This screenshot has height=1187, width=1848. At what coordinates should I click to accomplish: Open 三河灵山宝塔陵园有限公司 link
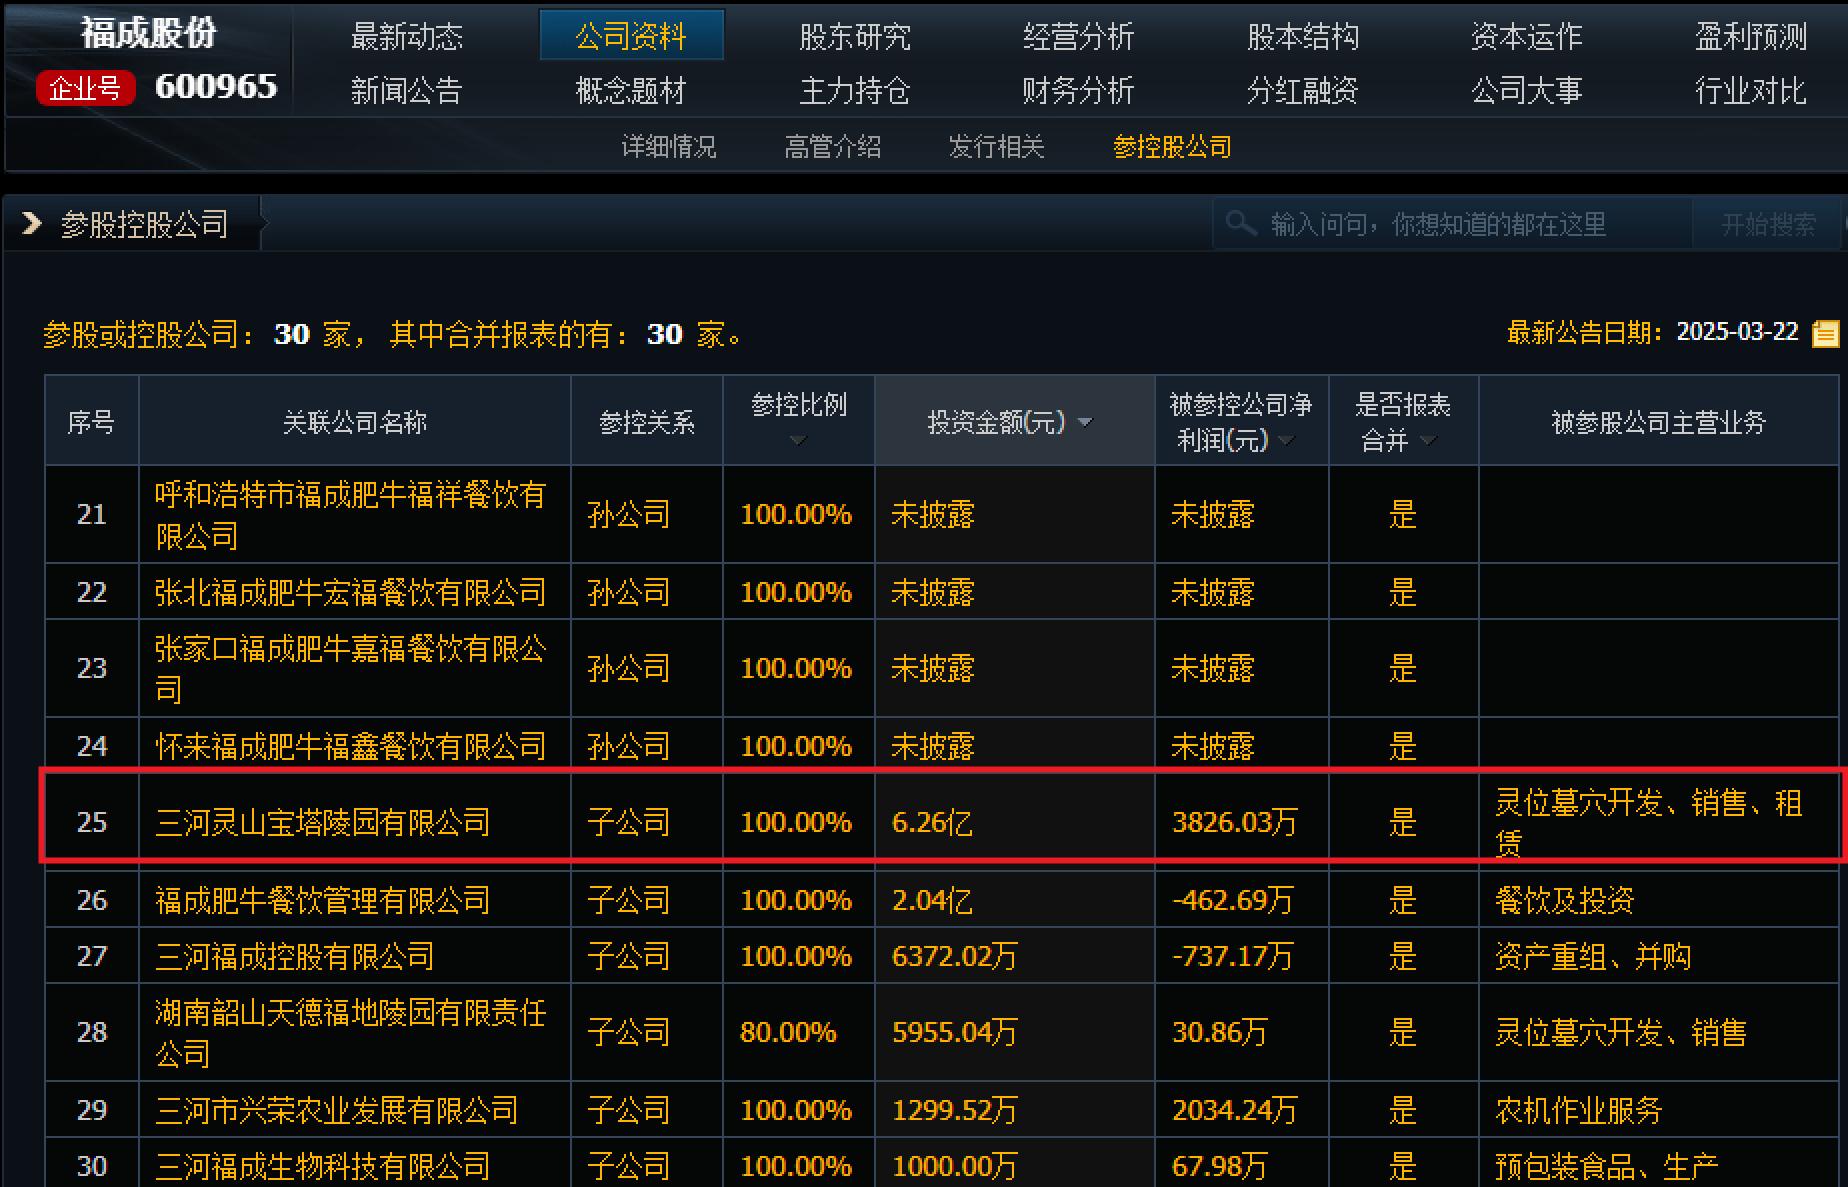[322, 822]
